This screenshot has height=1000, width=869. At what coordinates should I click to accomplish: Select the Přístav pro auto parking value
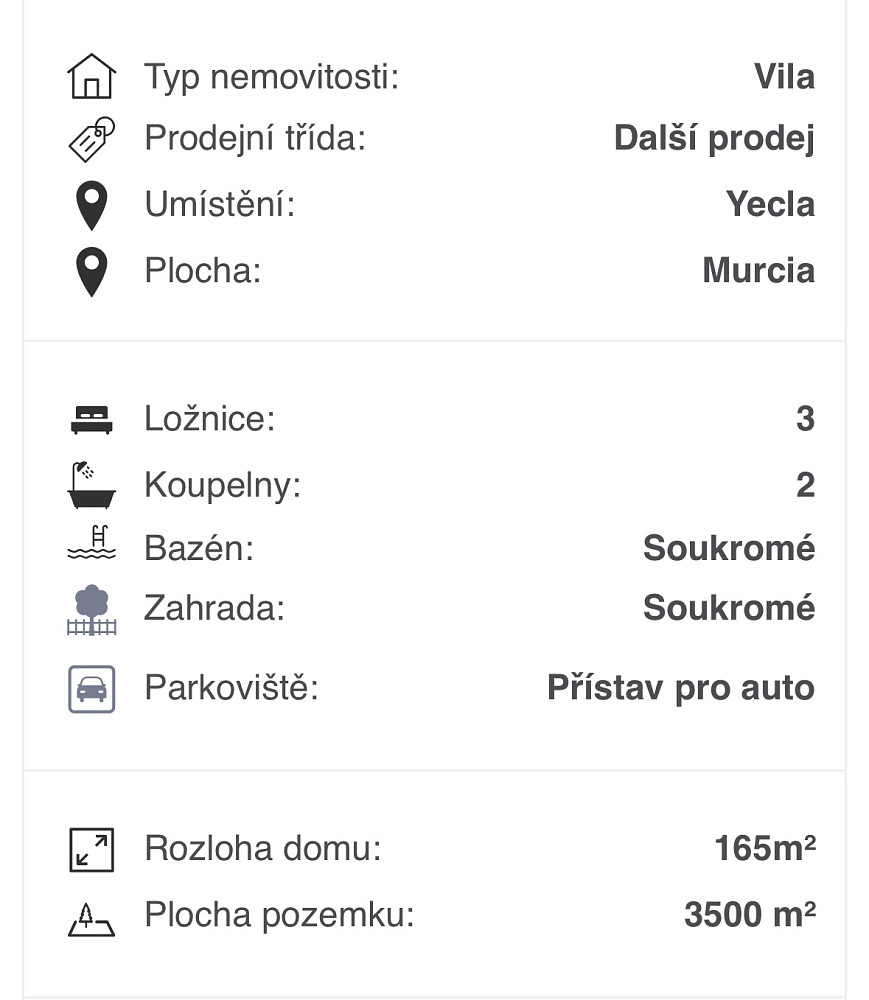click(681, 688)
